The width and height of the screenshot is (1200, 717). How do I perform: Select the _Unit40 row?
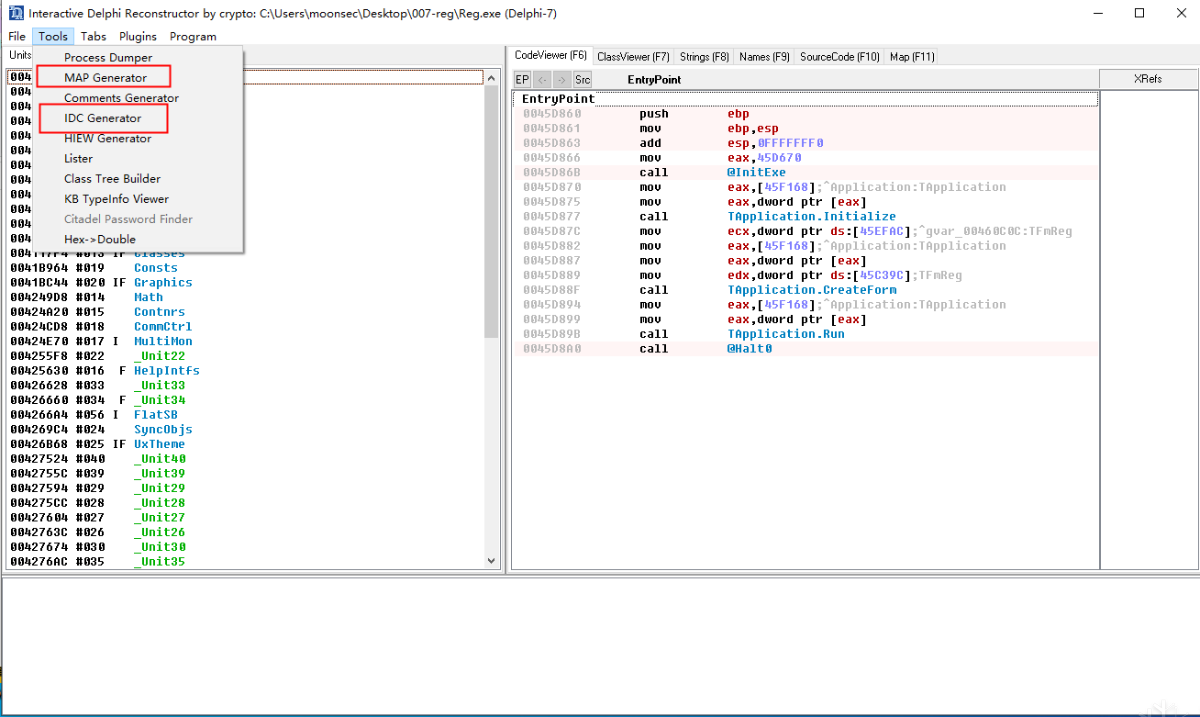tap(245, 459)
